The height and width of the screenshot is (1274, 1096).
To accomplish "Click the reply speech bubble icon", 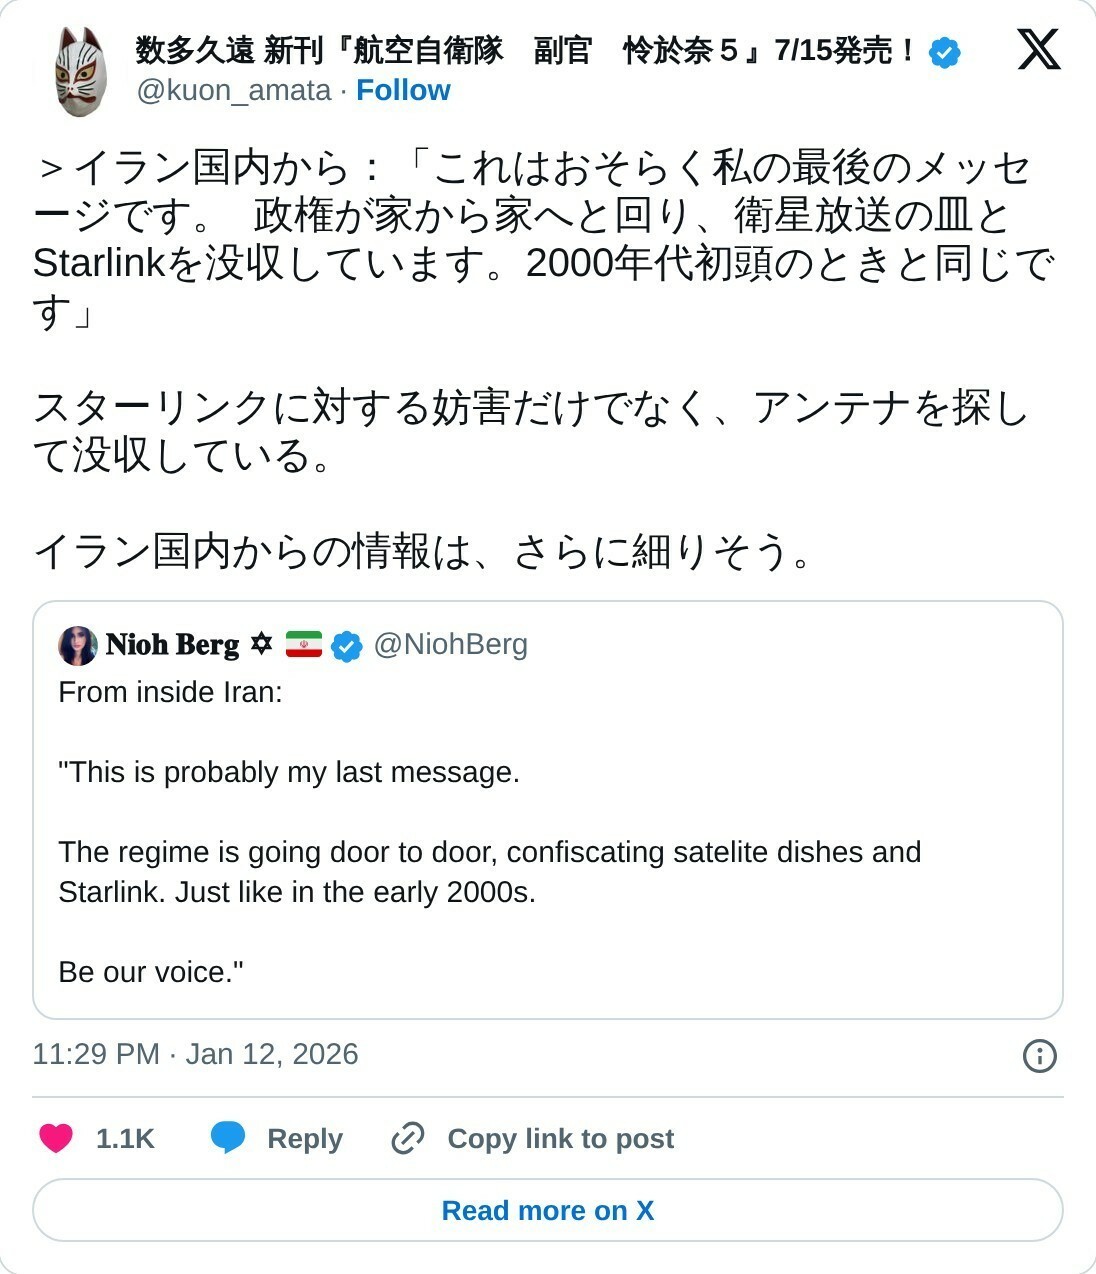I will tap(228, 1138).
